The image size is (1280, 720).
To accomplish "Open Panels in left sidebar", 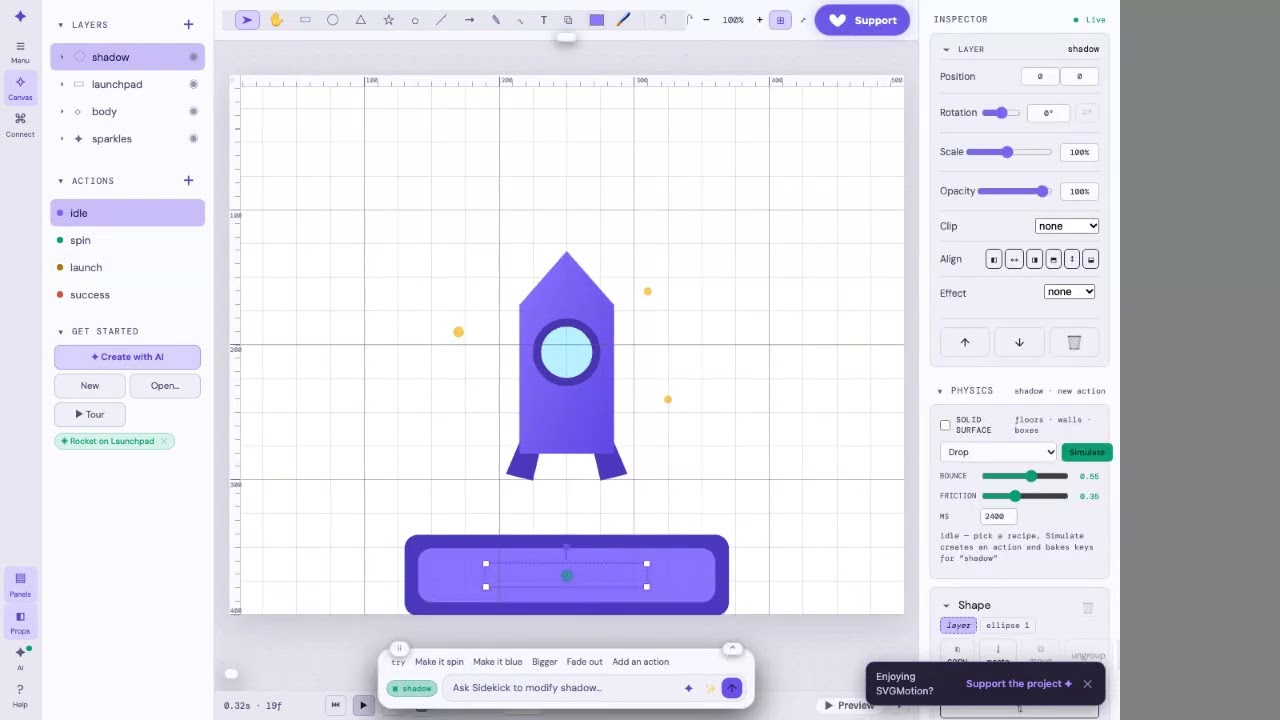I will [20, 585].
